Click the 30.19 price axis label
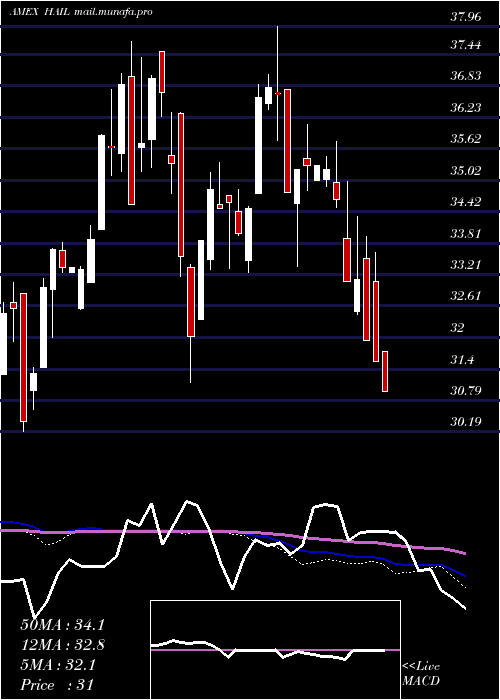Screen dimensions: 500x700 coord(465,422)
